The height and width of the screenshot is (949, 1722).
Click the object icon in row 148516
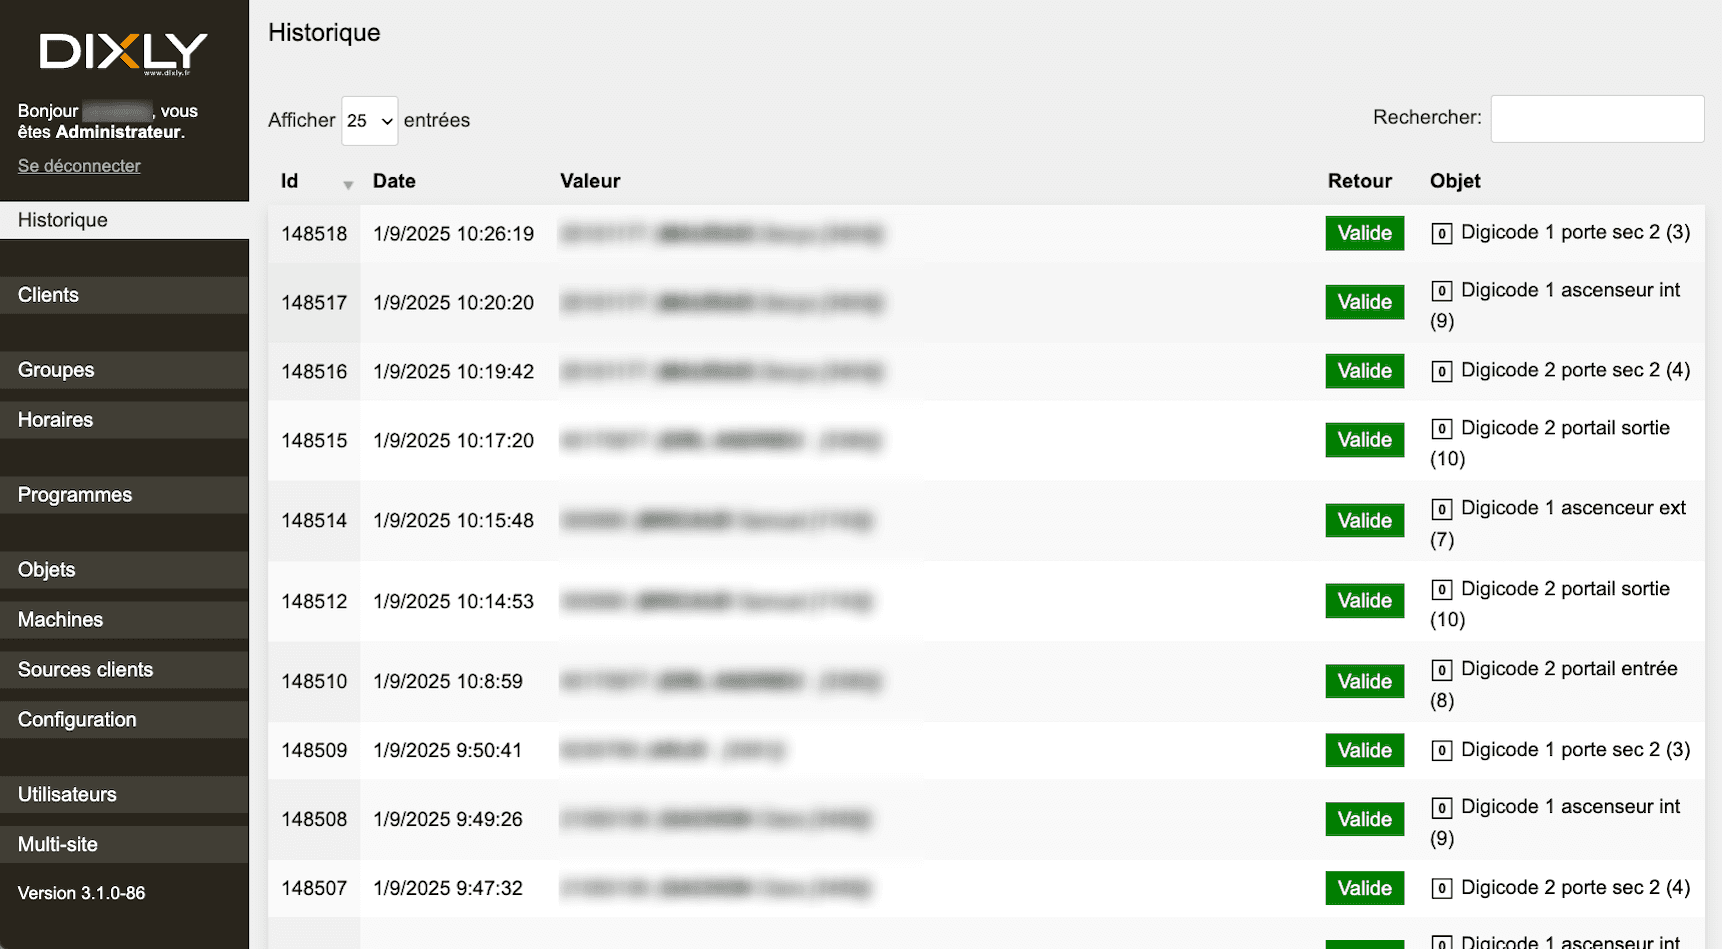click(x=1441, y=372)
